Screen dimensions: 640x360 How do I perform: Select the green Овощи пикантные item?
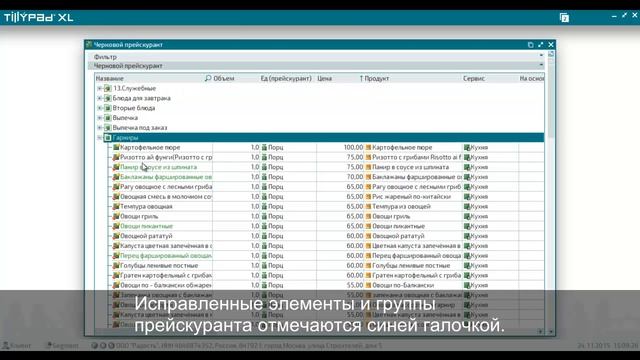(147, 226)
